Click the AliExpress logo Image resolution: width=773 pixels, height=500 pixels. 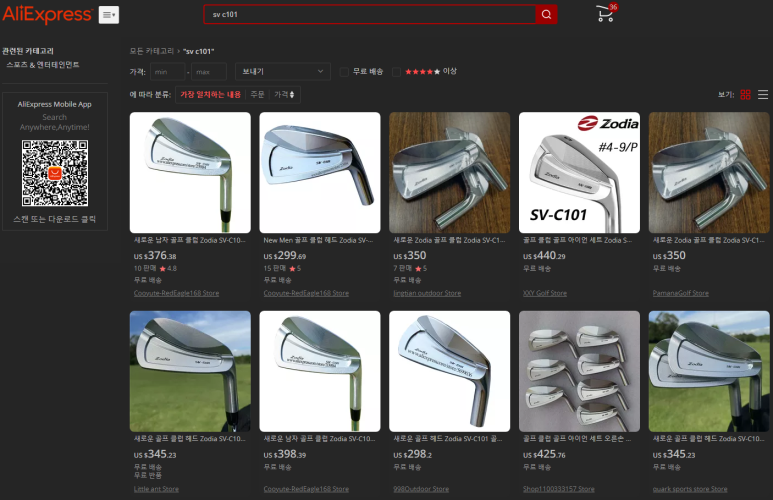pos(47,15)
